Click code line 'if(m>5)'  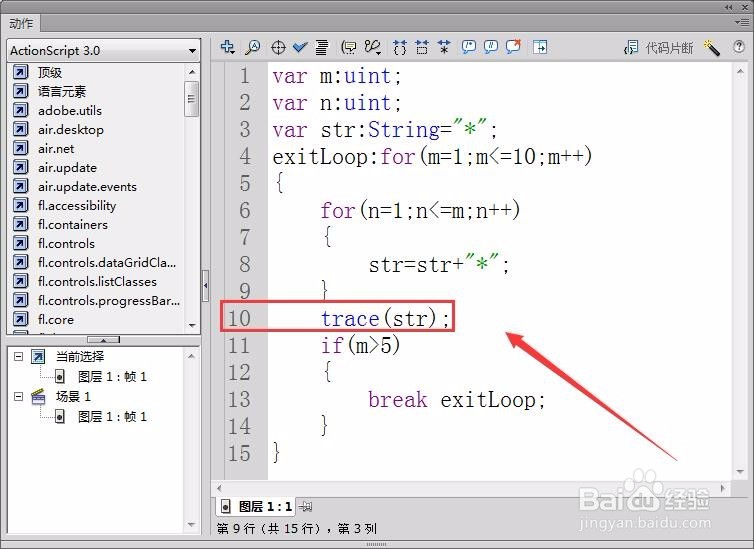(x=361, y=345)
